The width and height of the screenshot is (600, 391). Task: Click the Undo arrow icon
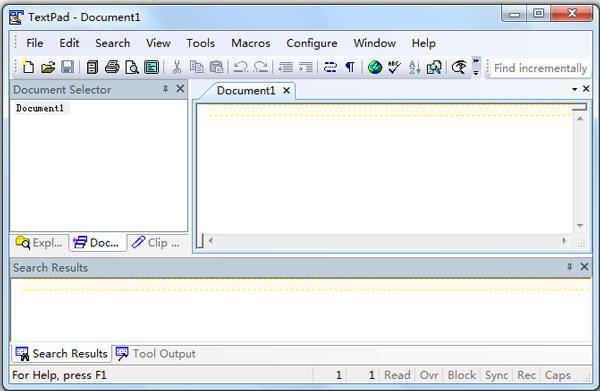[x=241, y=67]
